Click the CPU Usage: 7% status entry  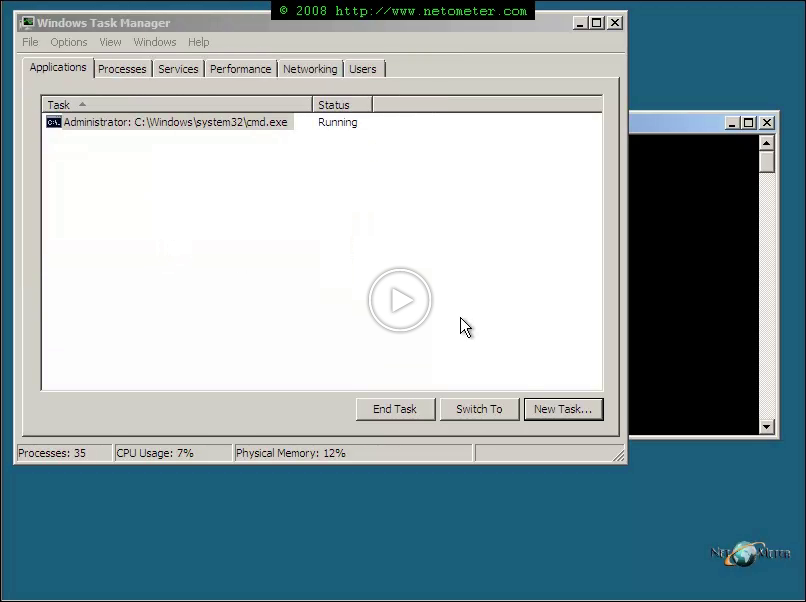(173, 453)
